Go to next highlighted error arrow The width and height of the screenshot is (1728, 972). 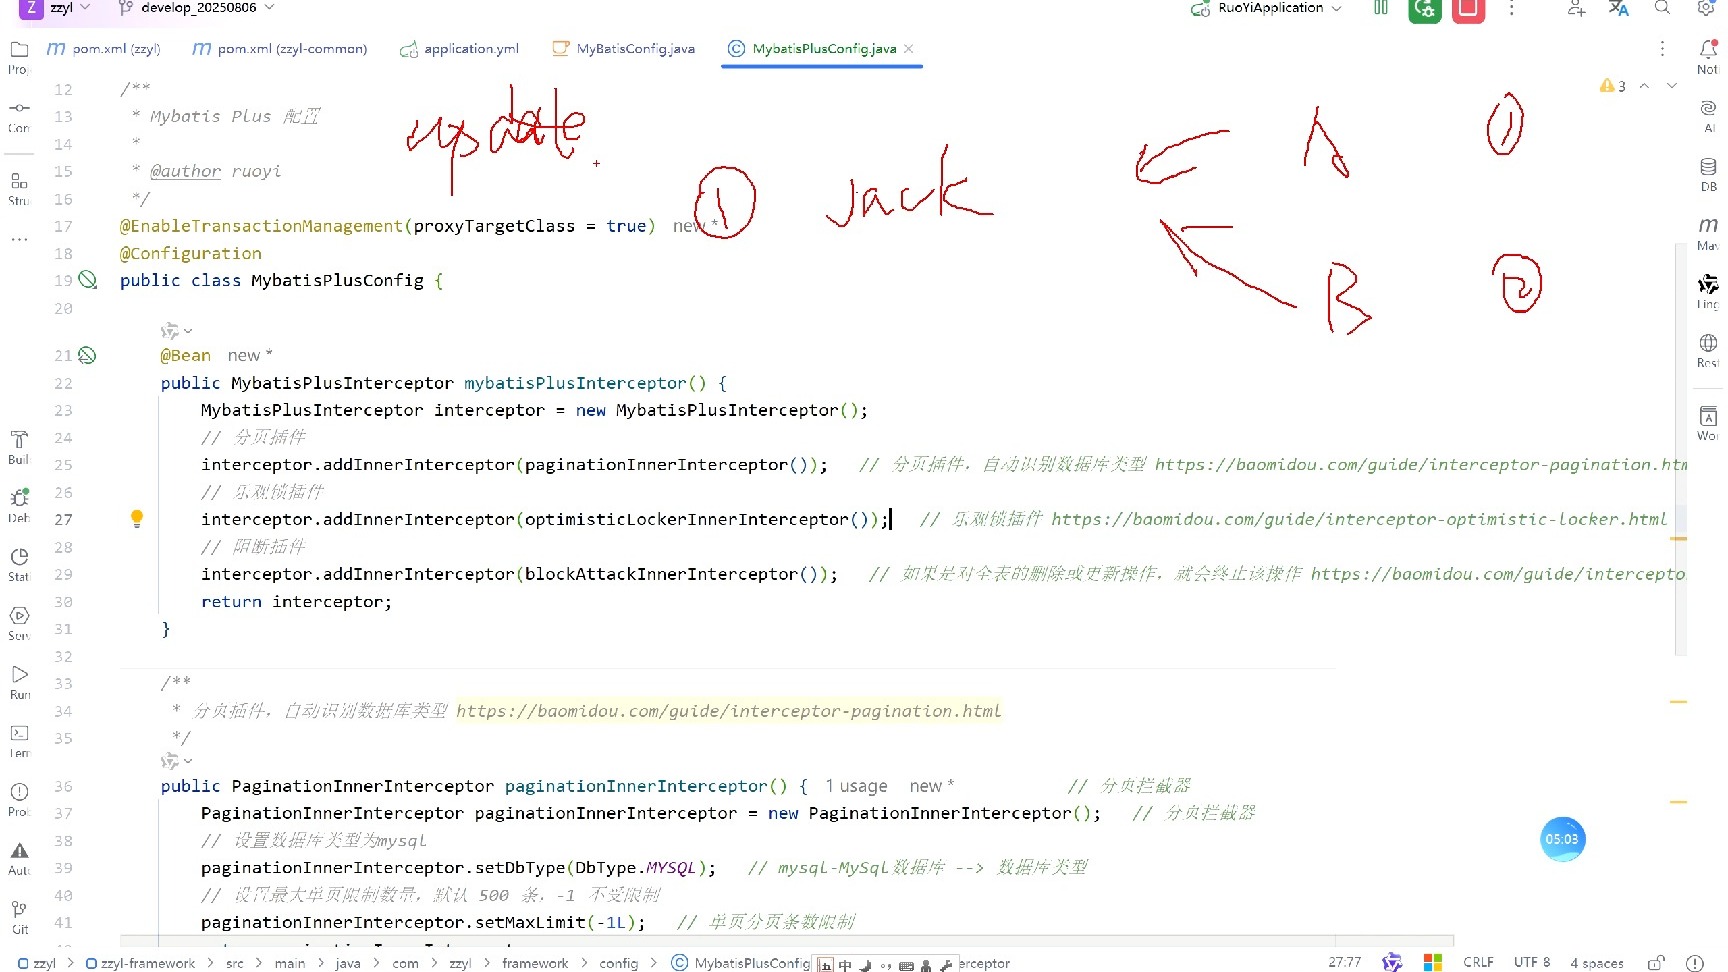click(1671, 86)
